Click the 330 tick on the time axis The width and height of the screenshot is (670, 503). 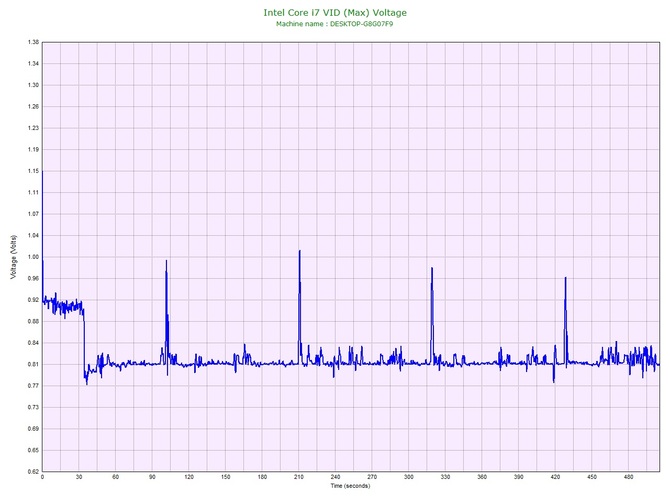click(x=445, y=477)
